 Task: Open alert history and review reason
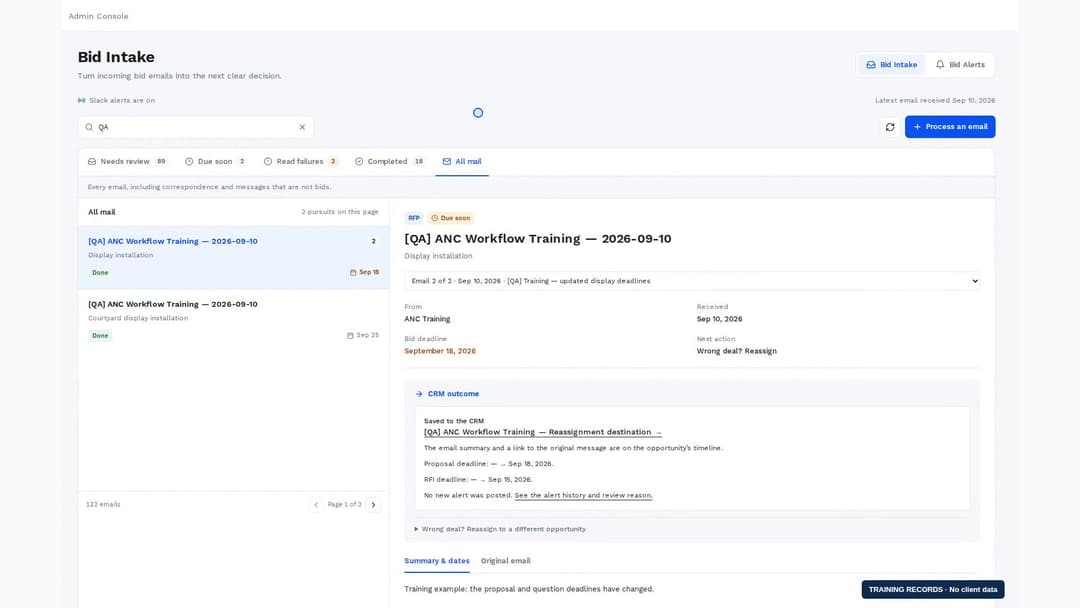583,495
